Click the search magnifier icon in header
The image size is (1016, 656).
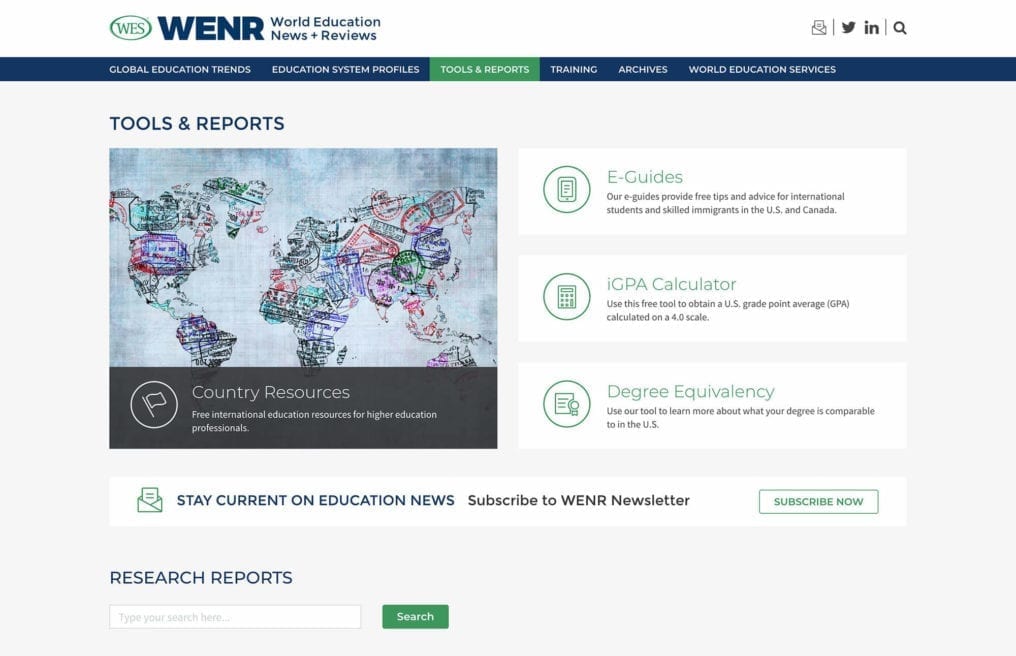pyautogui.click(x=900, y=28)
